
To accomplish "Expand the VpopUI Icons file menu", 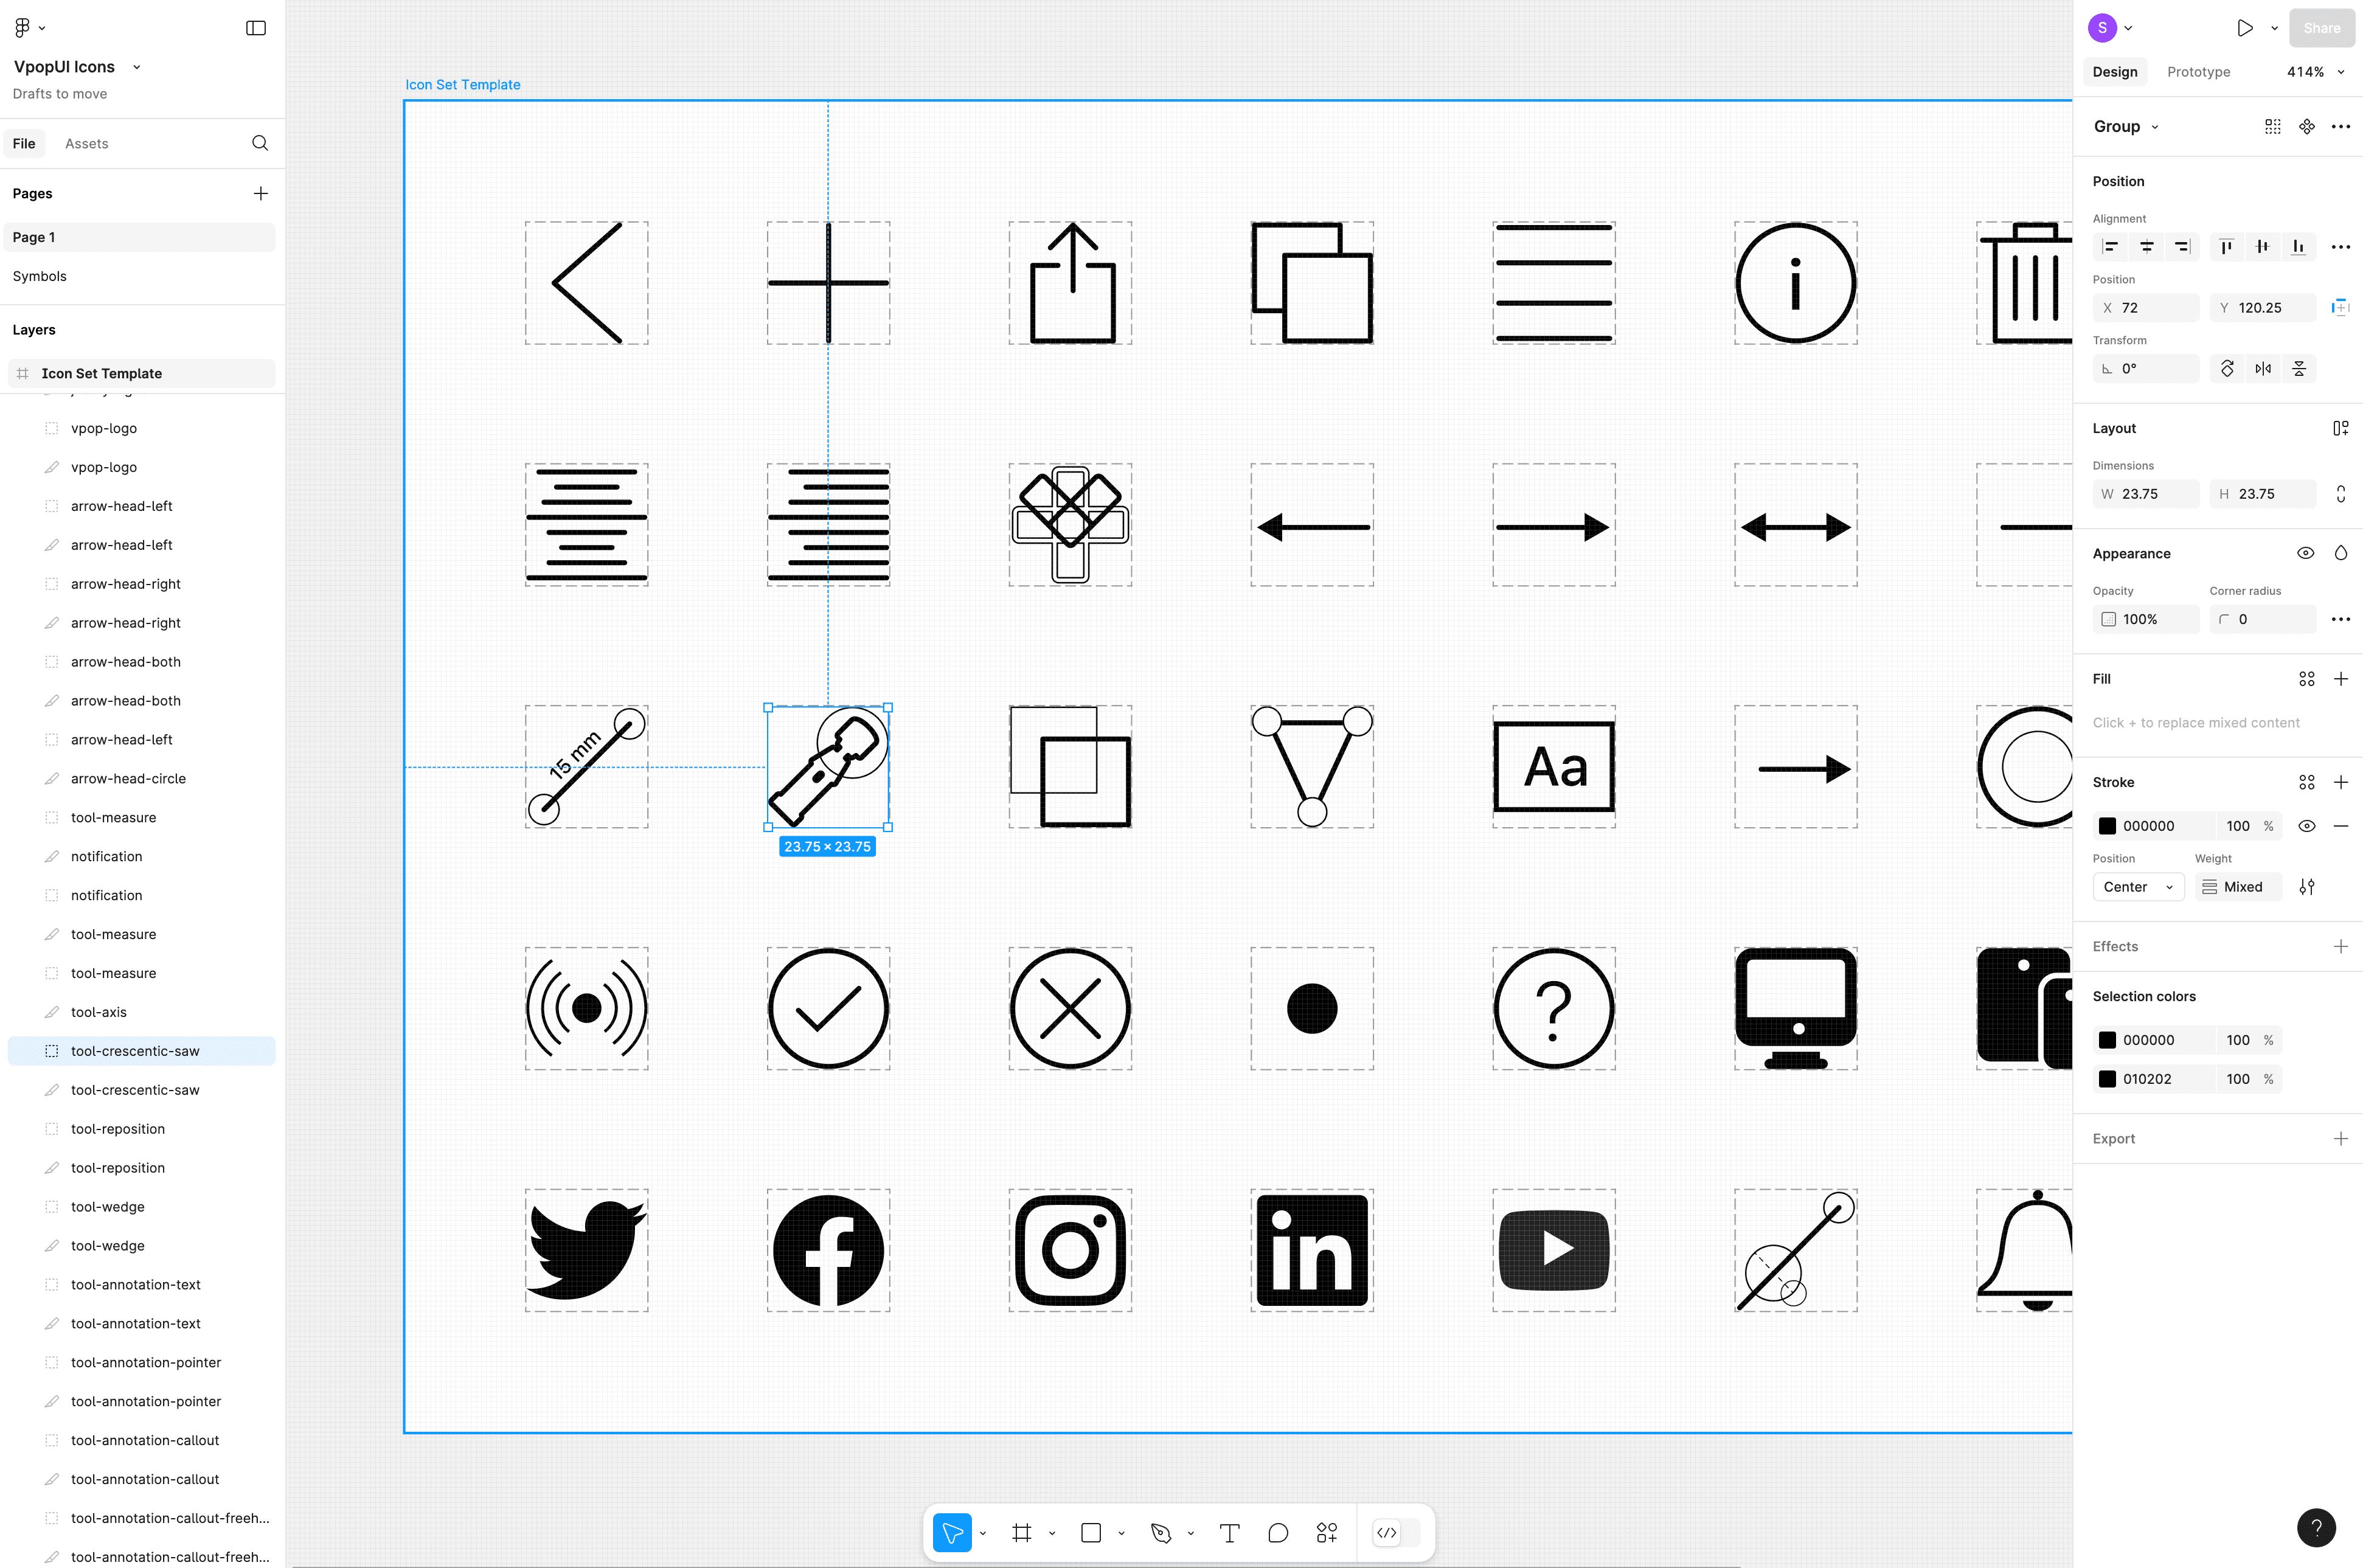I will tap(137, 67).
